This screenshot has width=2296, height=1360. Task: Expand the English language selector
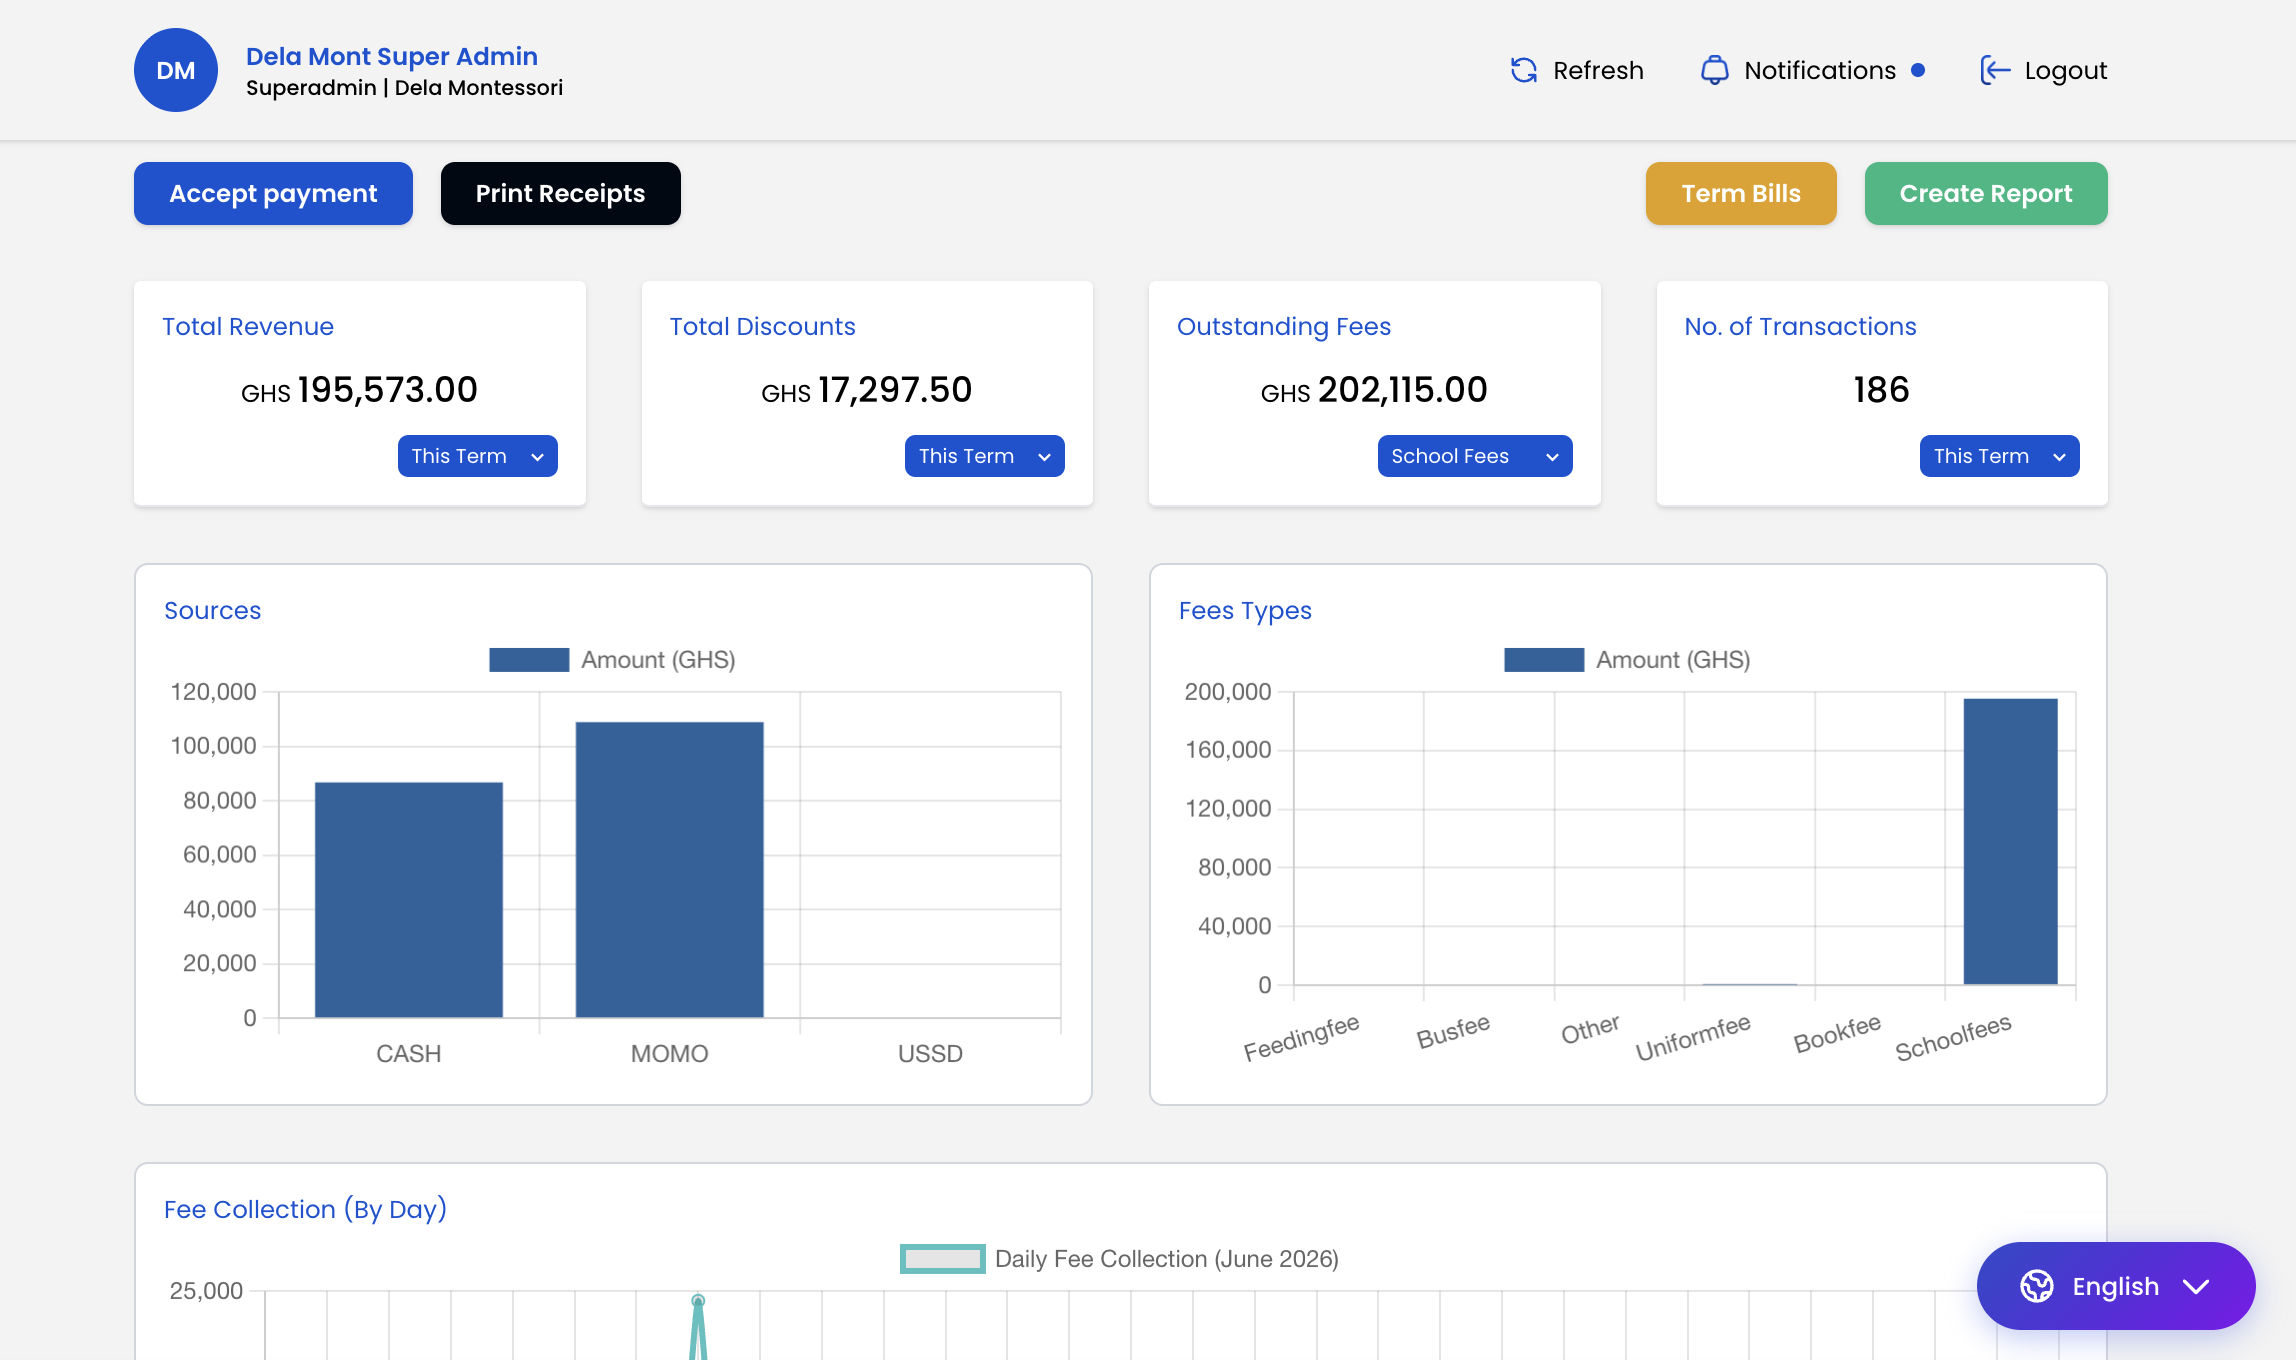click(x=2116, y=1286)
